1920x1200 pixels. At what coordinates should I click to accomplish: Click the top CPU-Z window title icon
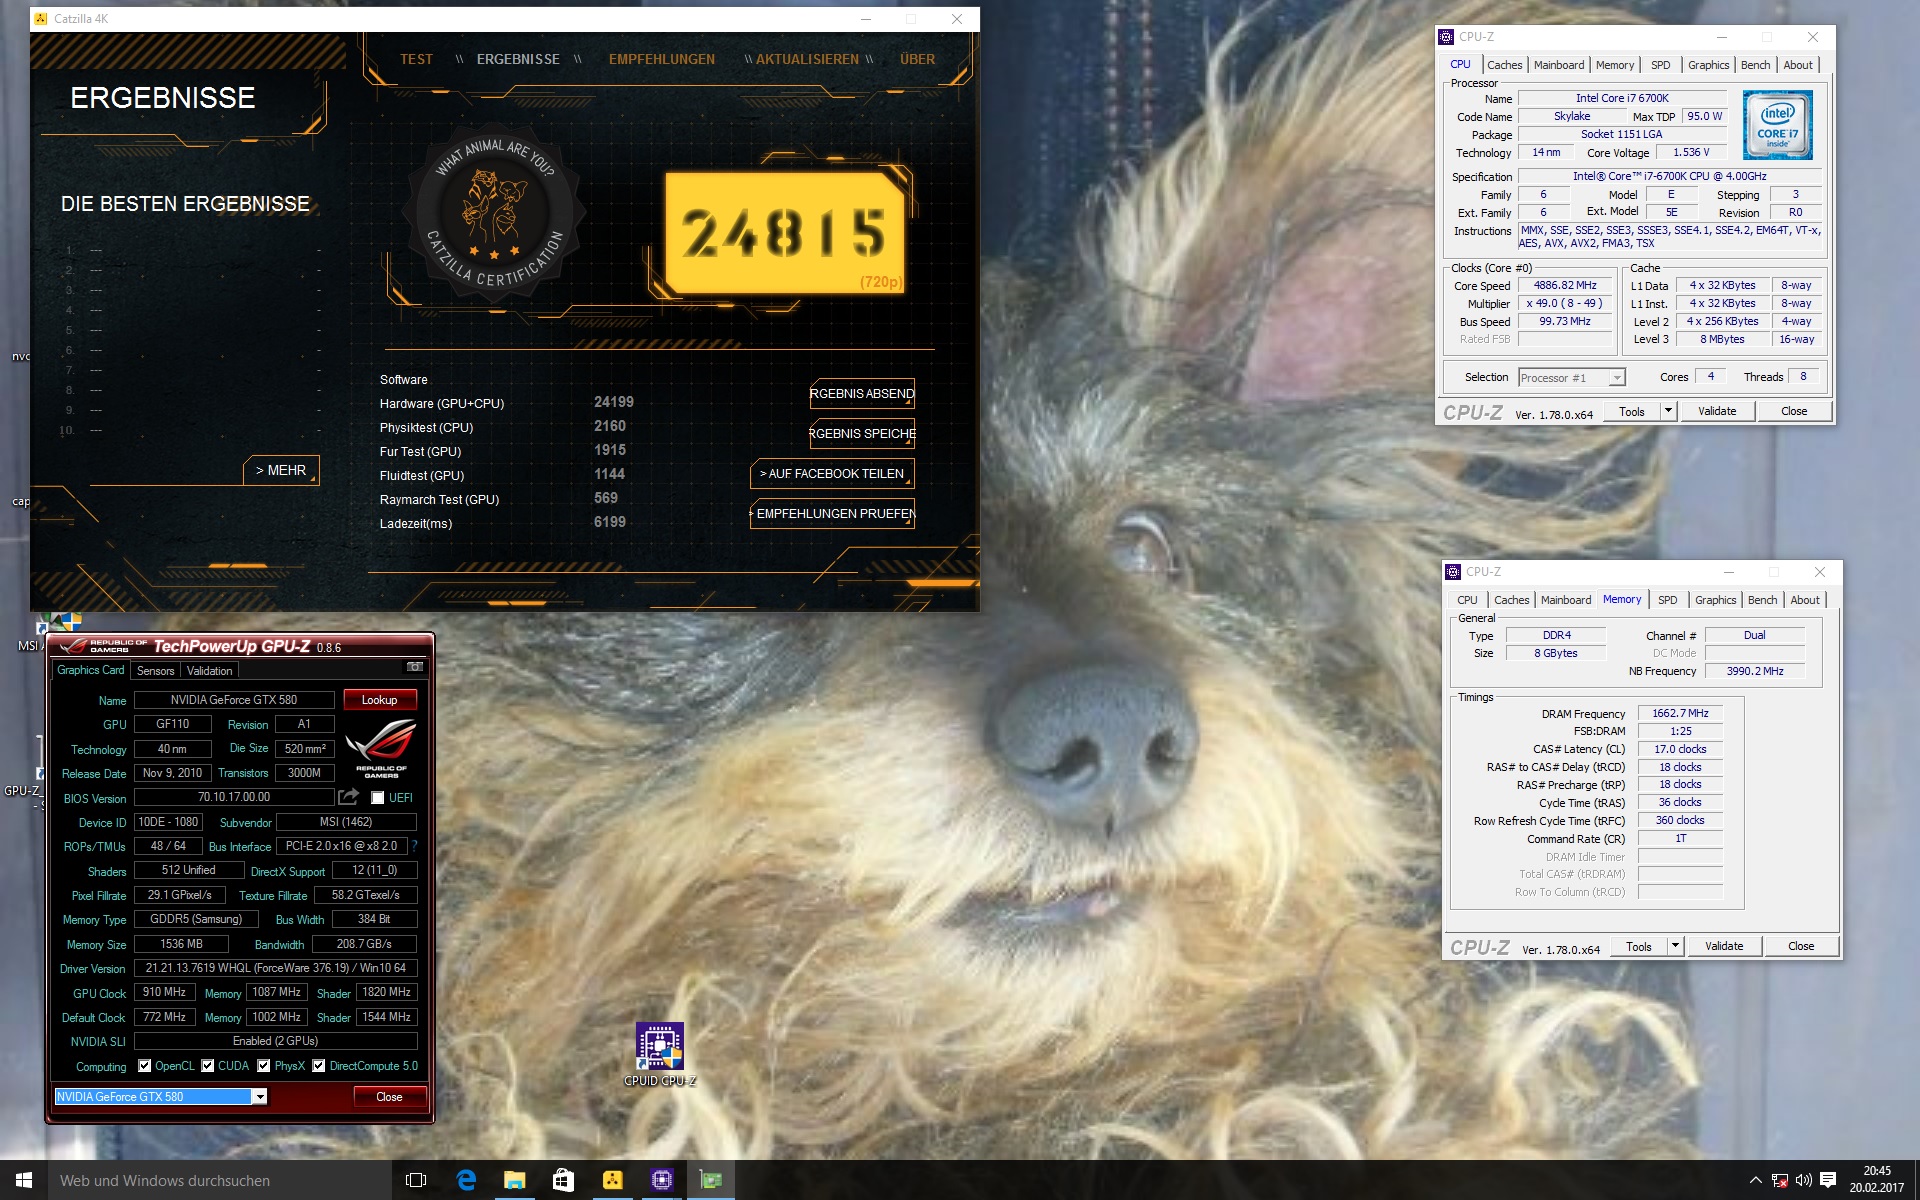1446,37
